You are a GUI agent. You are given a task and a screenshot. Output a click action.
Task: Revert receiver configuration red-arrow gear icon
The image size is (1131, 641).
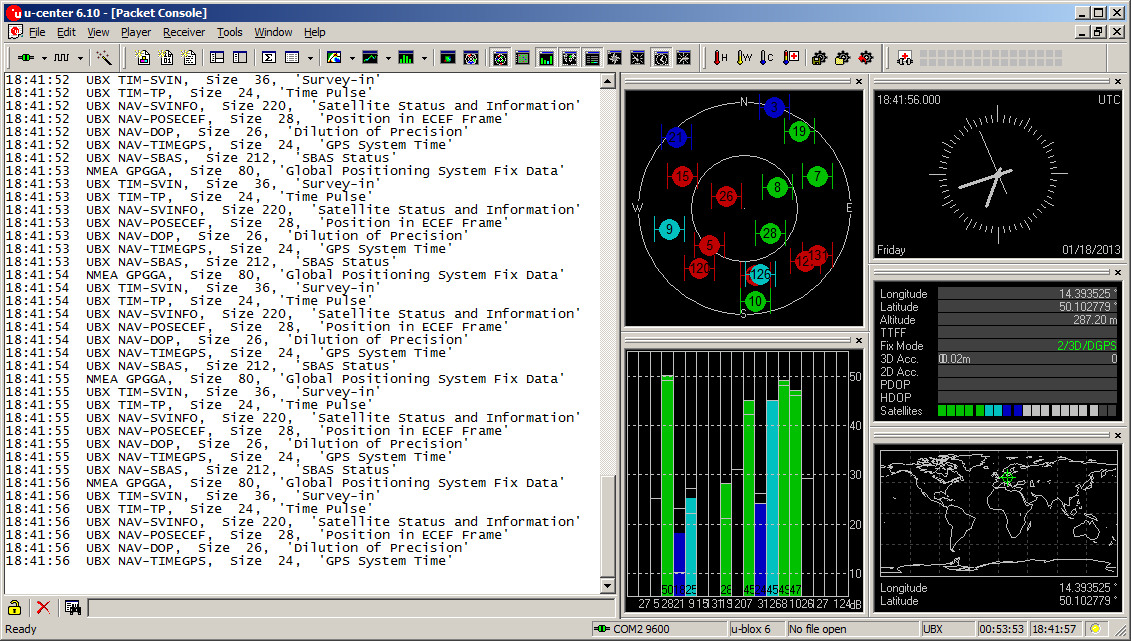[866, 58]
